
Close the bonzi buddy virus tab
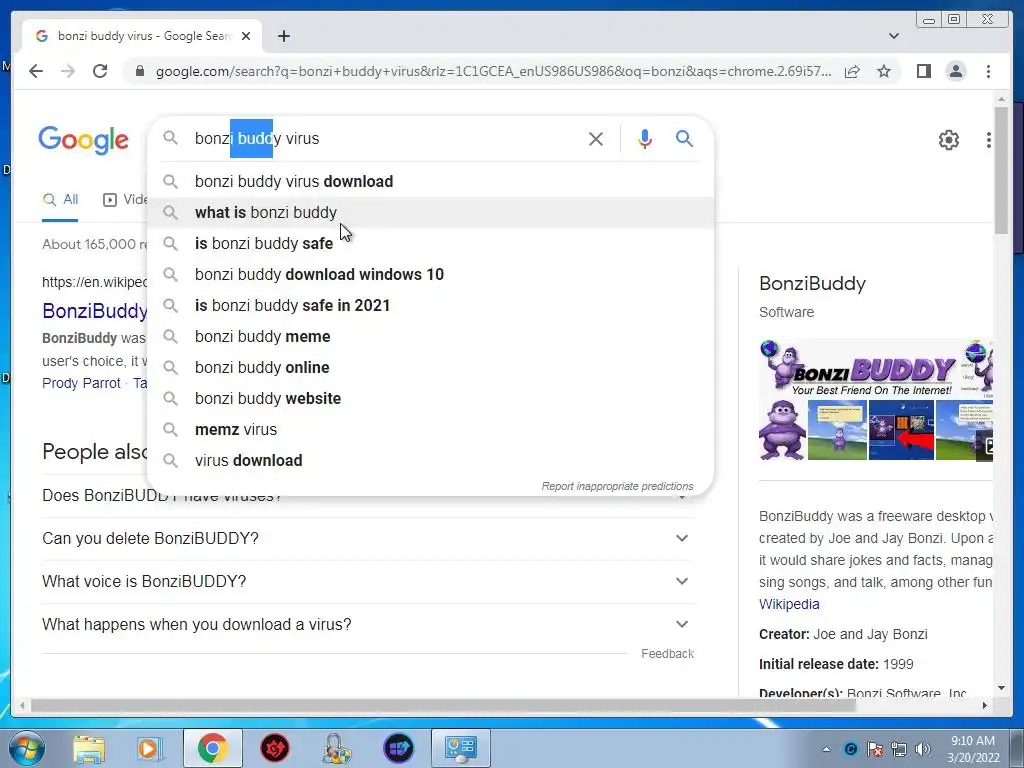(246, 36)
